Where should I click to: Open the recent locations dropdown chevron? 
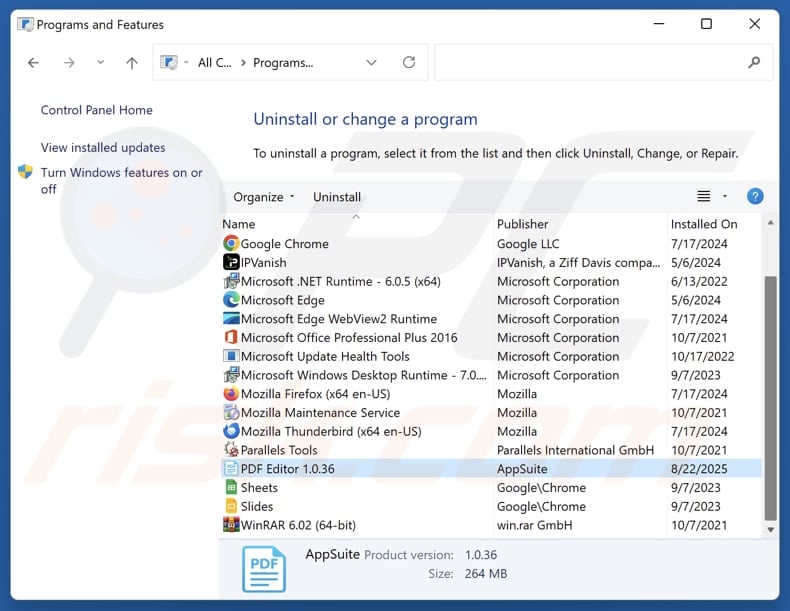101,62
